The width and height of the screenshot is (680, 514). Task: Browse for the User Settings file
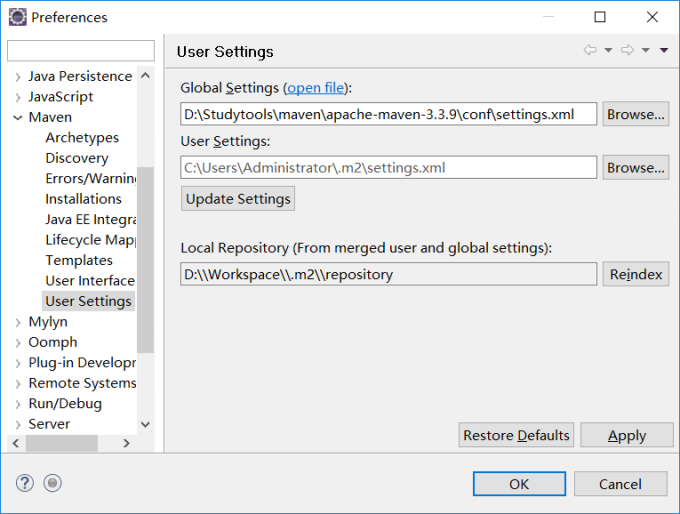(x=635, y=168)
